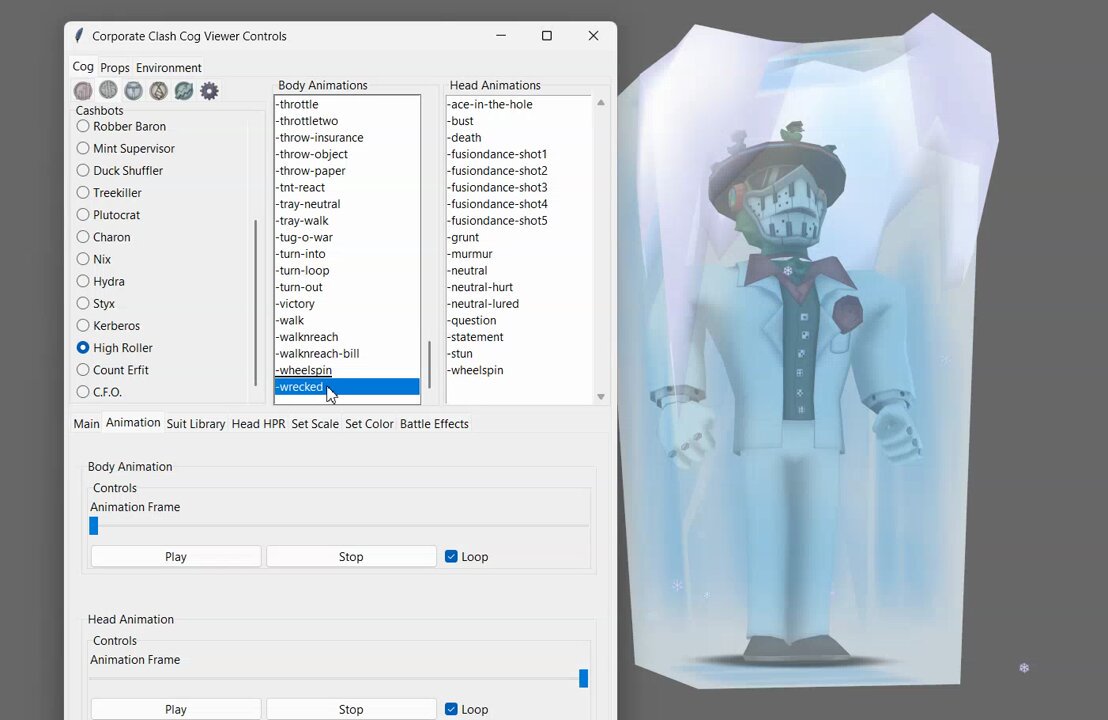Open the Suit Library tab
This screenshot has width=1108, height=720.
tap(196, 423)
